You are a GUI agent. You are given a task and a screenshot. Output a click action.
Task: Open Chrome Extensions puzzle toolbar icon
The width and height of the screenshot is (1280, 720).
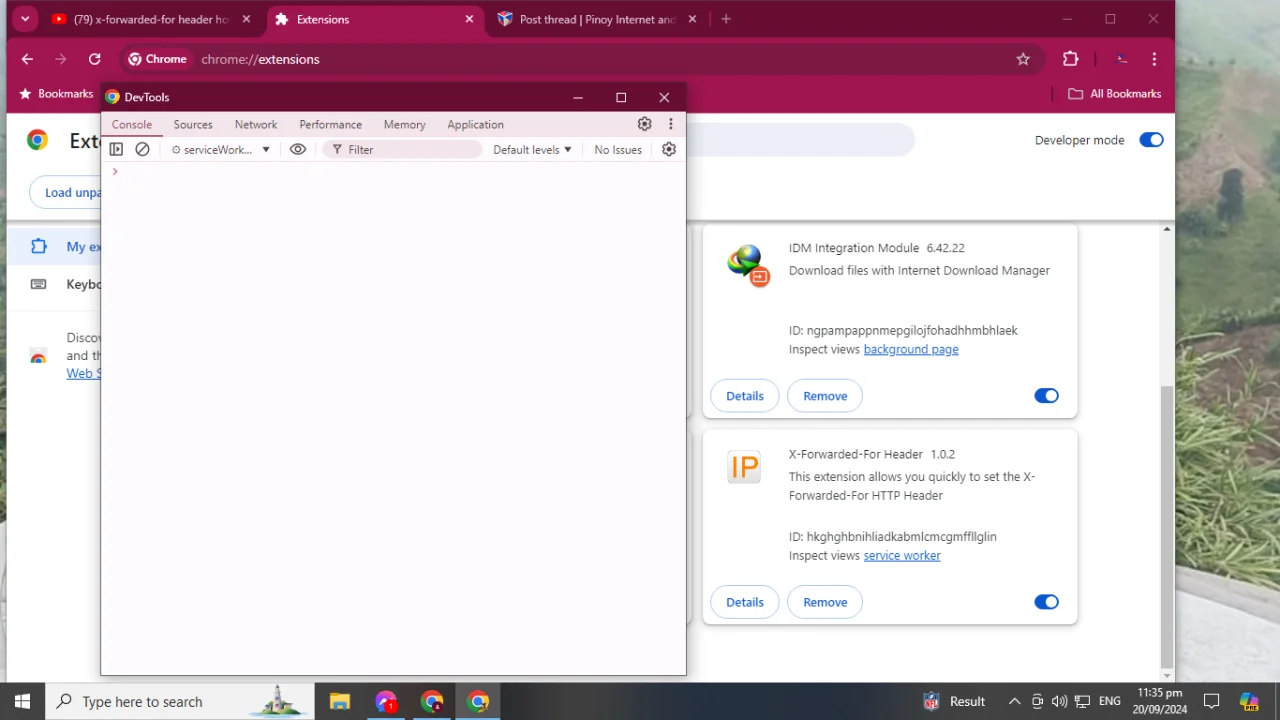click(x=1071, y=59)
